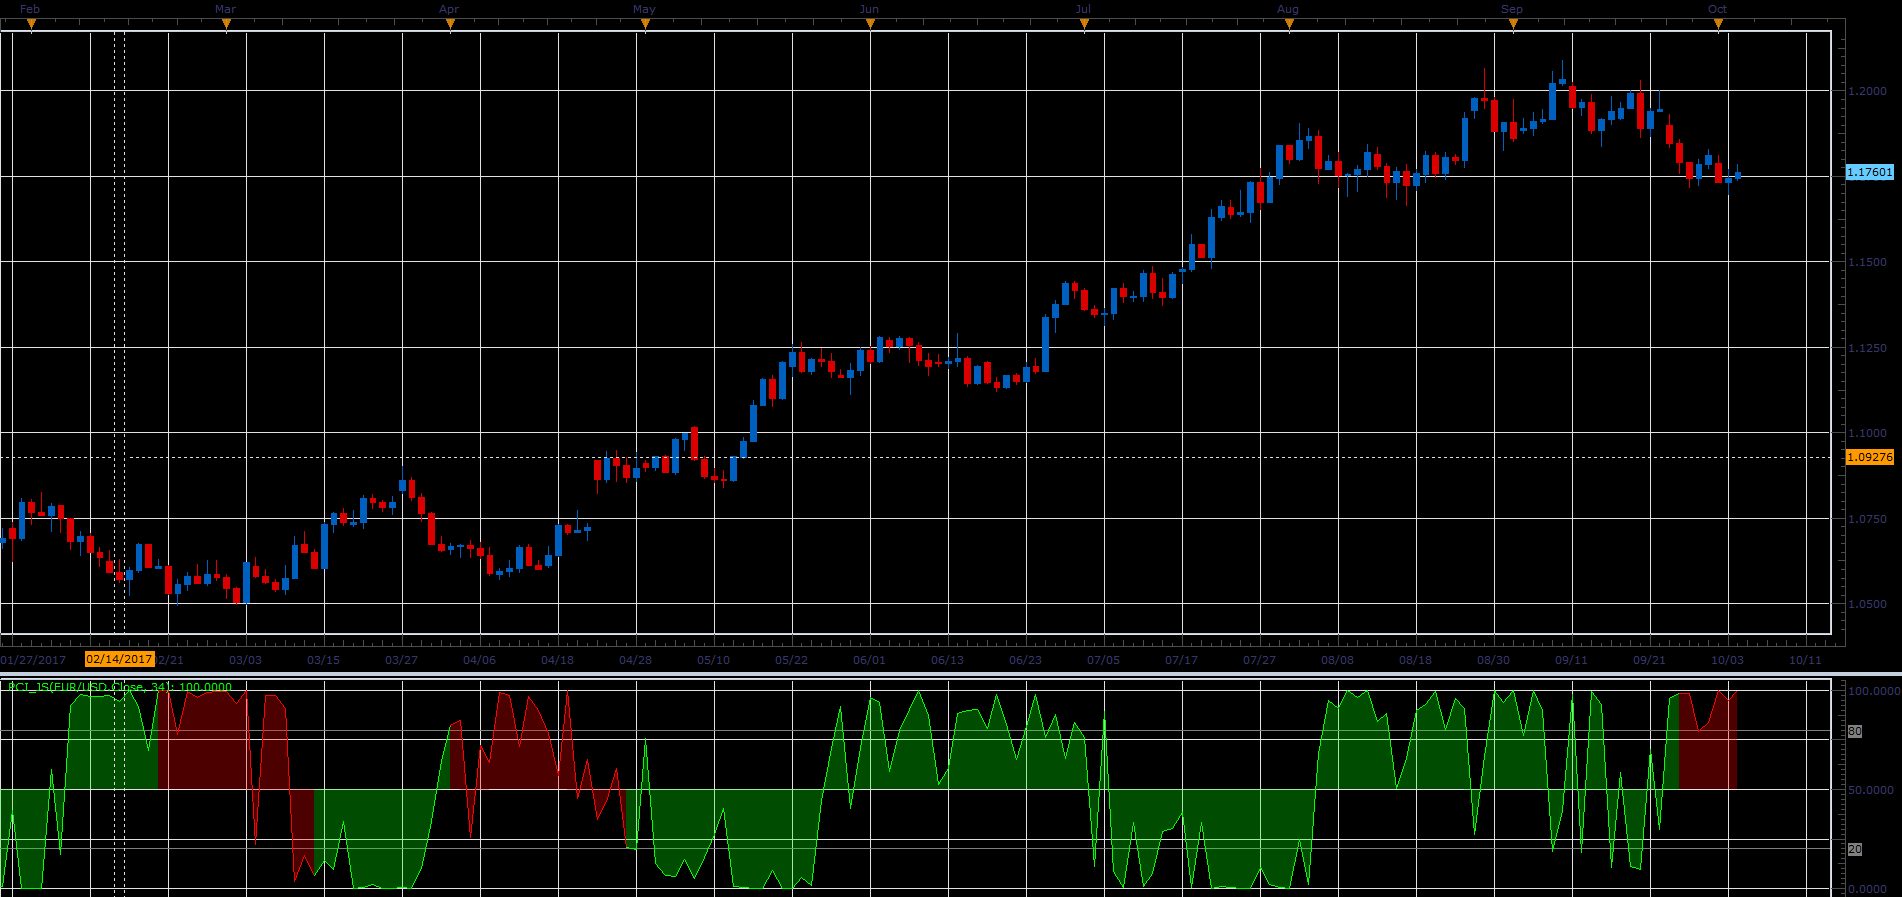Viewport: 1902px width, 897px height.
Task: Click the orange triangle marker under Jun
Action: pos(870,26)
